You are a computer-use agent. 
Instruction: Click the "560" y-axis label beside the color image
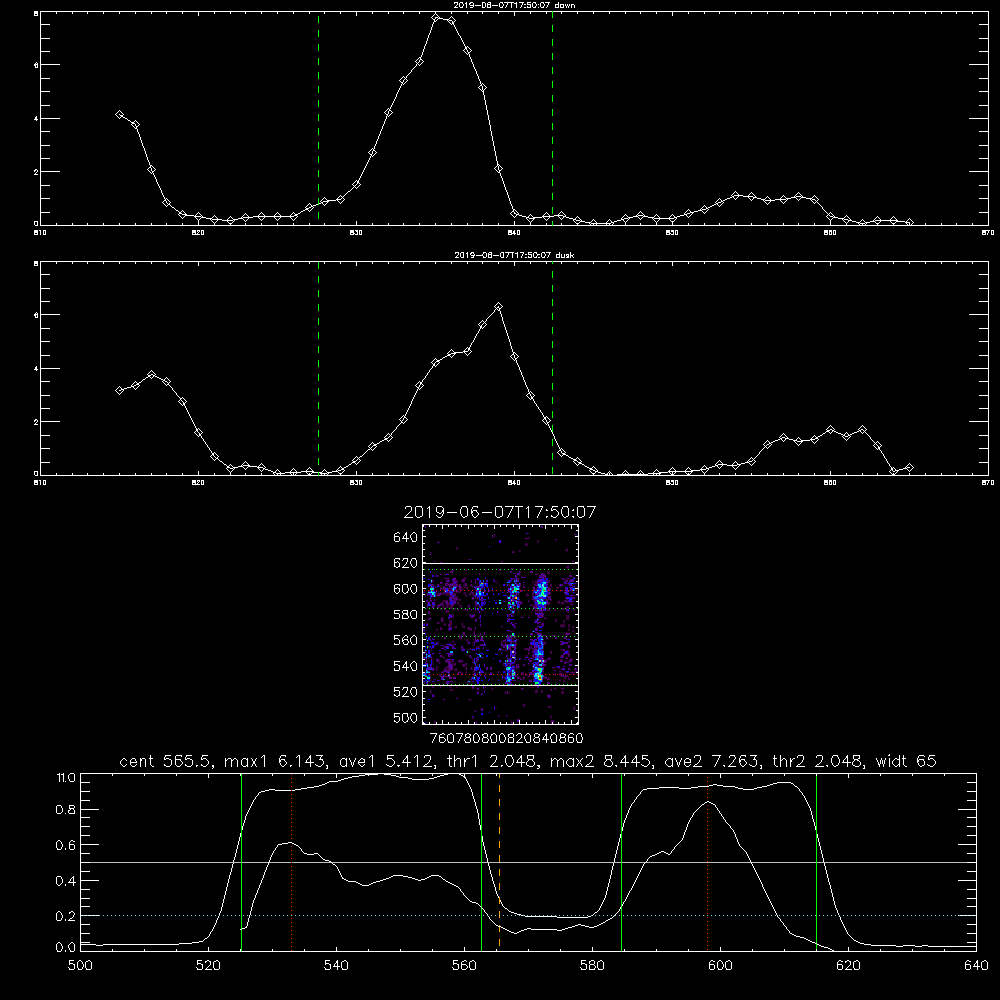point(406,640)
